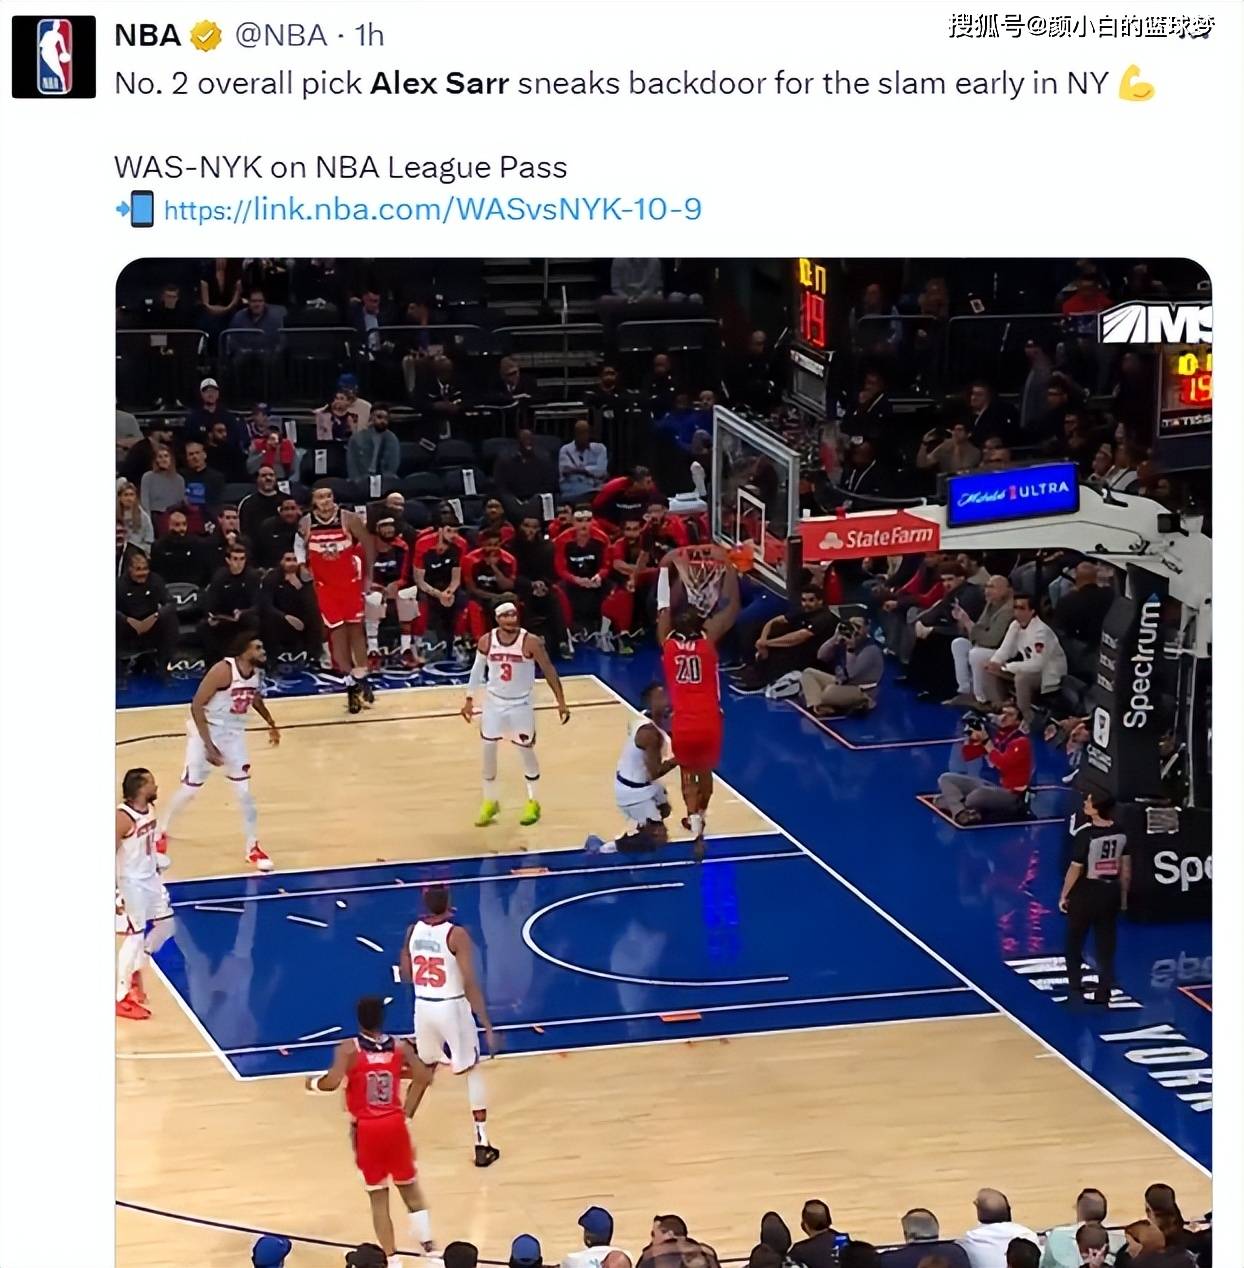Click the @NBA handle

pos(281,35)
